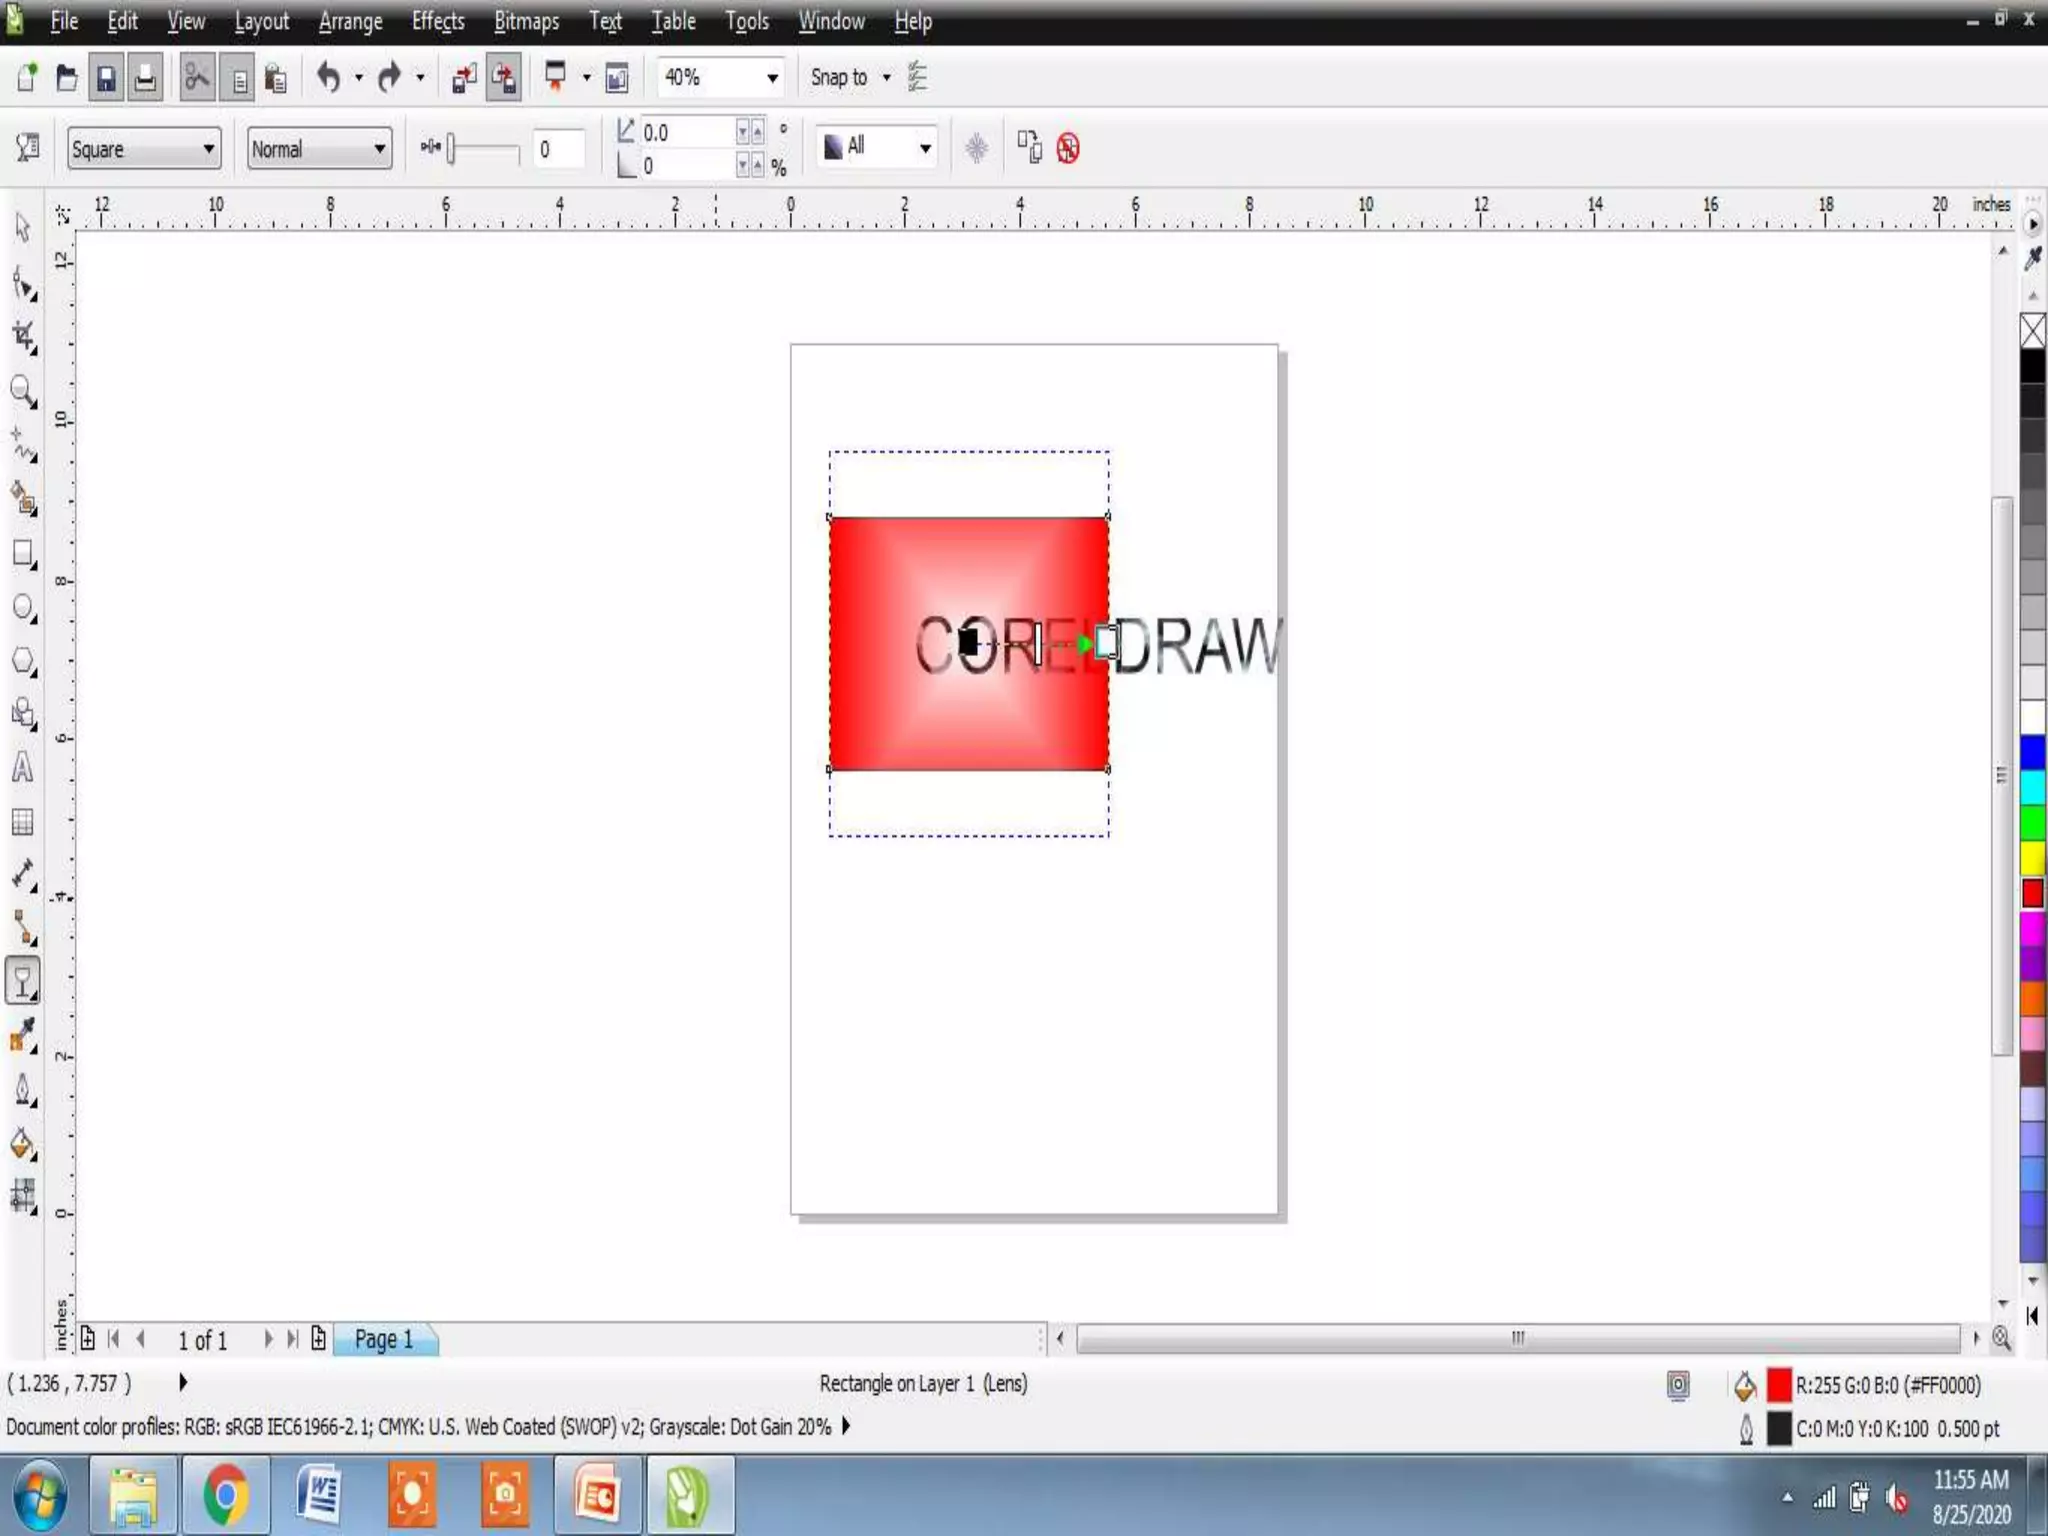Image resolution: width=2048 pixels, height=1536 pixels.
Task: Select the Smart Fill tool
Action: (x=24, y=499)
